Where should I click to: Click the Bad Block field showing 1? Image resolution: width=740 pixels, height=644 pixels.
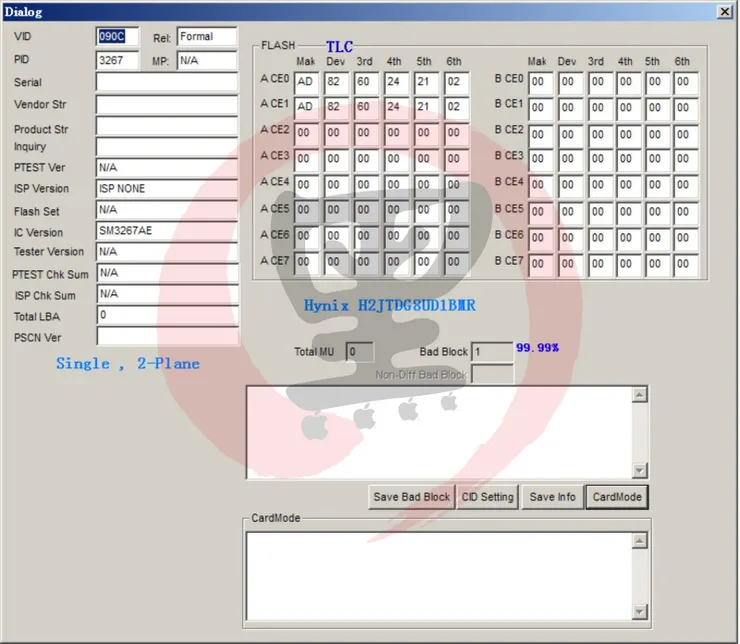pyautogui.click(x=492, y=352)
